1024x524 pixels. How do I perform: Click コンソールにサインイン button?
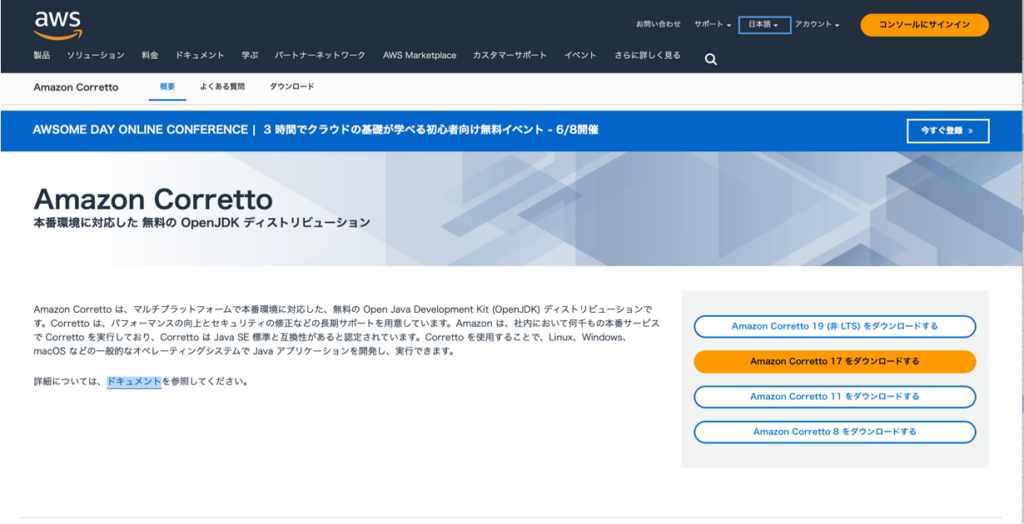pyautogui.click(x=924, y=25)
